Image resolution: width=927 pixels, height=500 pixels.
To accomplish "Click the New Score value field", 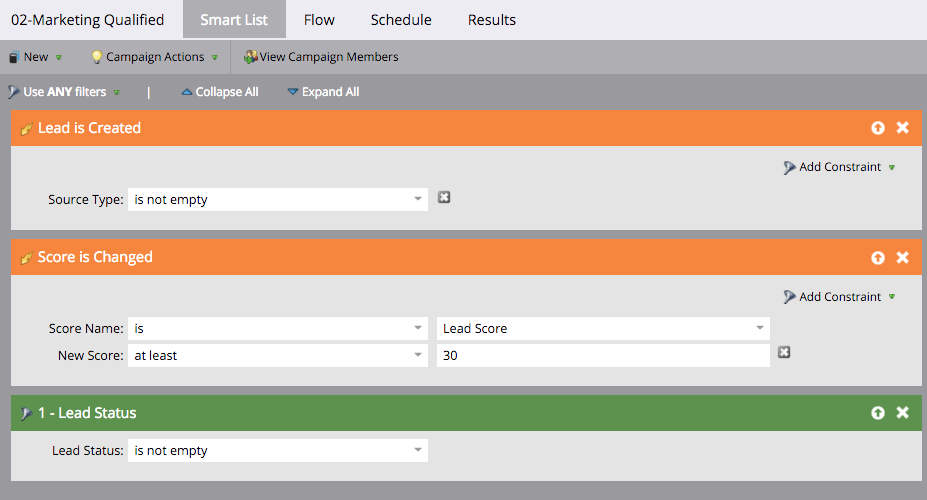I will coord(603,355).
